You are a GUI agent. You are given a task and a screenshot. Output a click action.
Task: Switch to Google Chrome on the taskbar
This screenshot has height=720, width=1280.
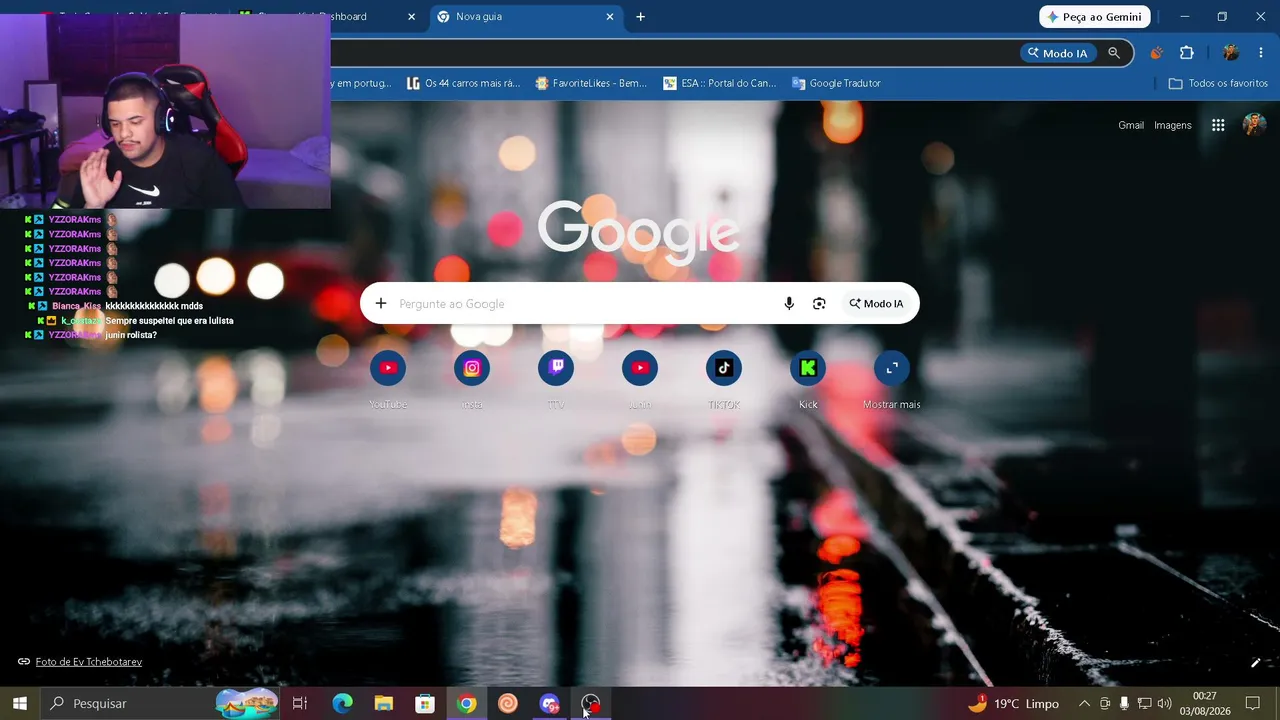coord(467,704)
